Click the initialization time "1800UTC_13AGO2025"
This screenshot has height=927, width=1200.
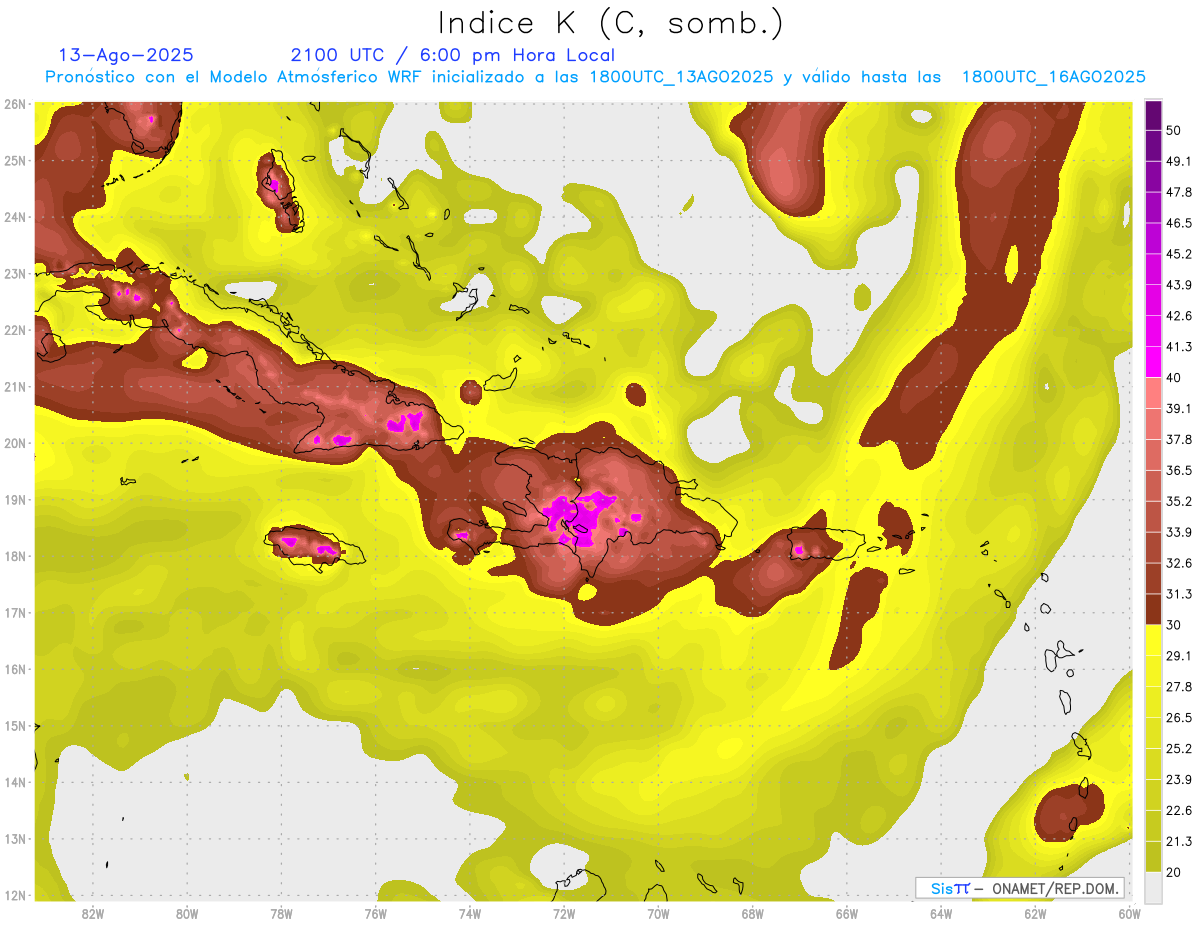tap(681, 77)
